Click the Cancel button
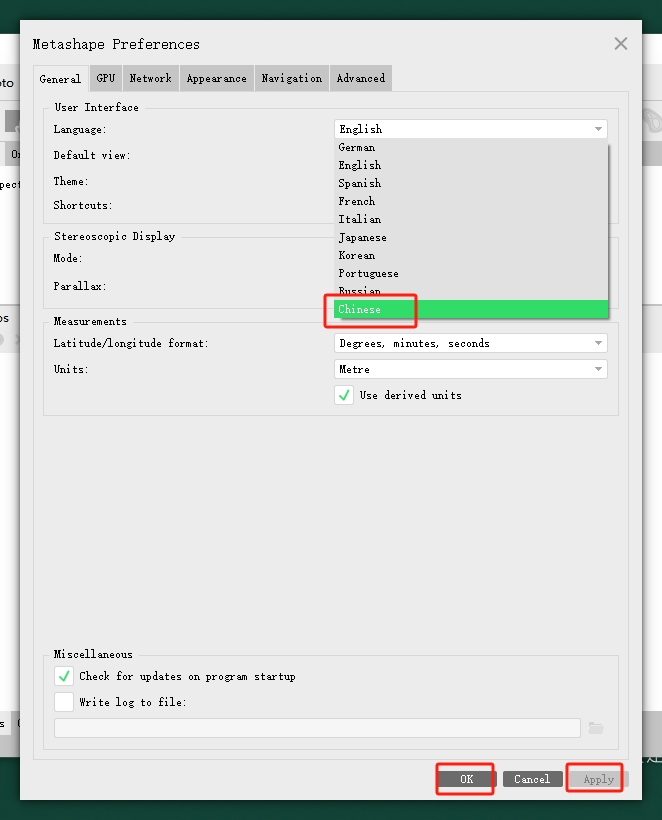This screenshot has height=820, width=662. point(531,779)
